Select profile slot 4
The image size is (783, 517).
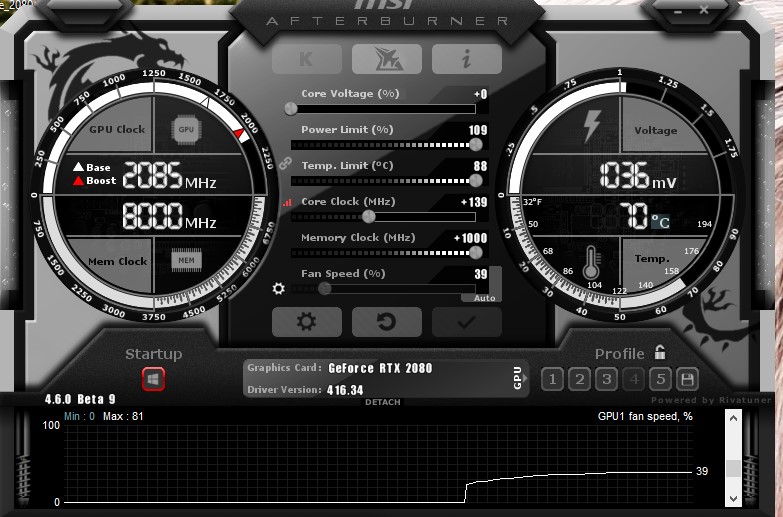634,379
